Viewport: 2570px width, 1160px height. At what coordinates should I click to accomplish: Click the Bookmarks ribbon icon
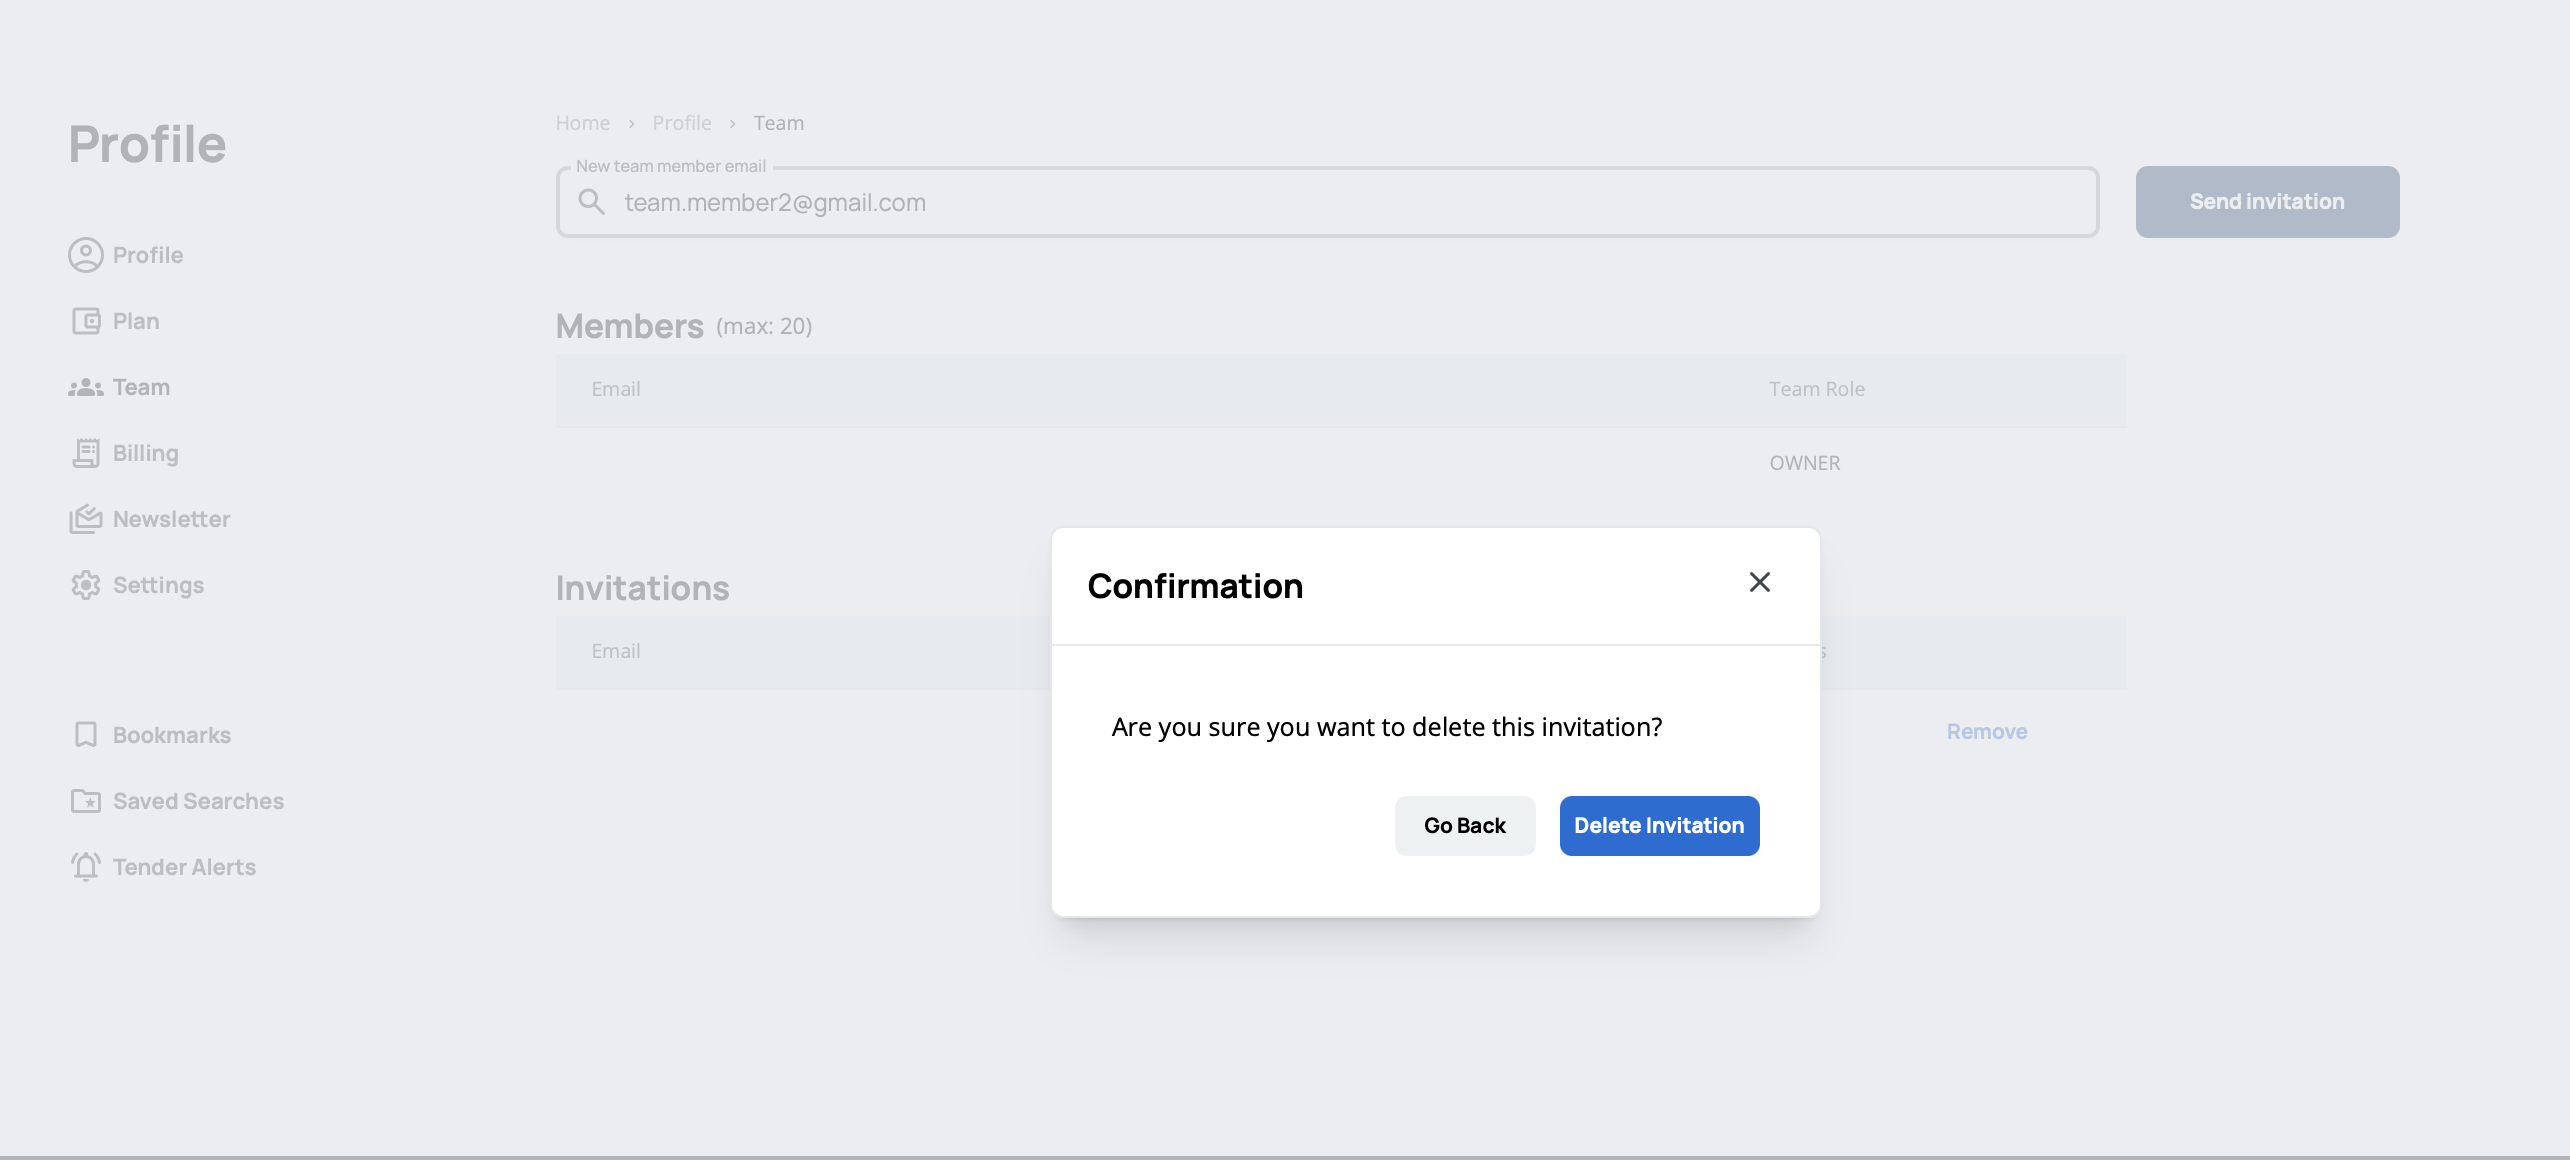pos(86,735)
